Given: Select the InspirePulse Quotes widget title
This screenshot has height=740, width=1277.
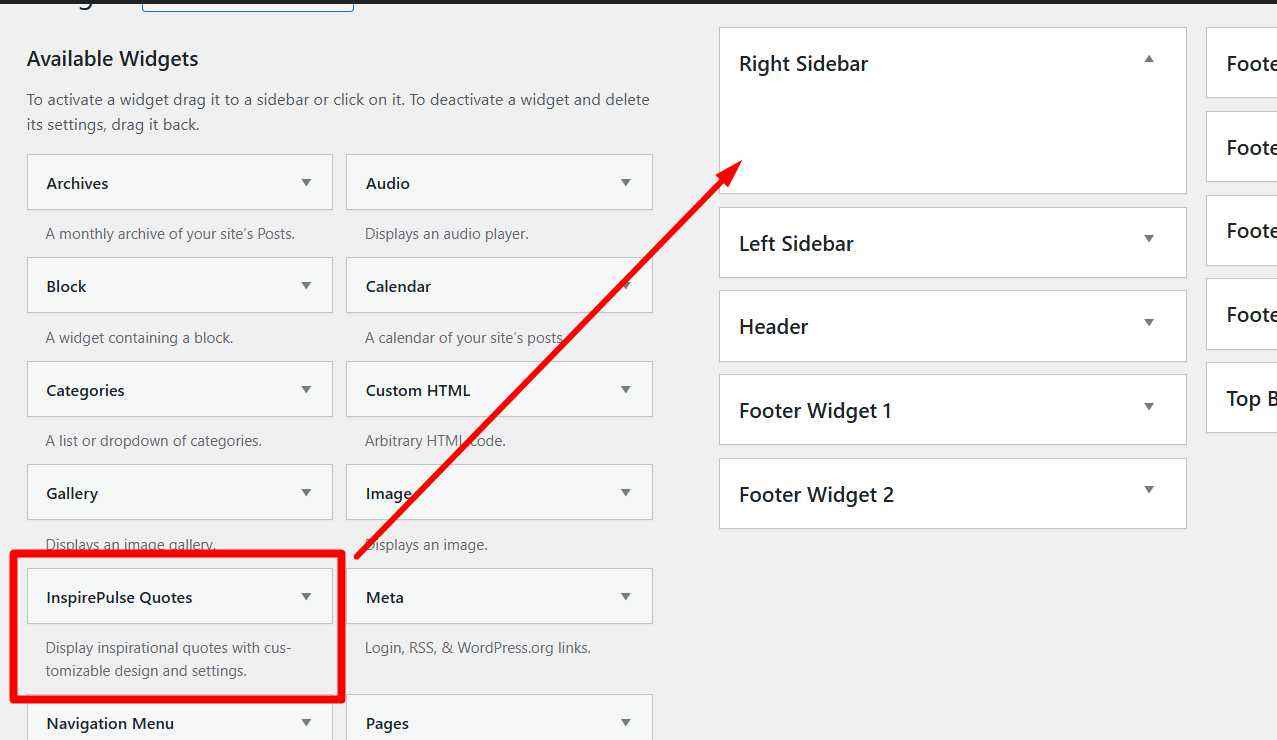Looking at the screenshot, I should click(x=119, y=597).
